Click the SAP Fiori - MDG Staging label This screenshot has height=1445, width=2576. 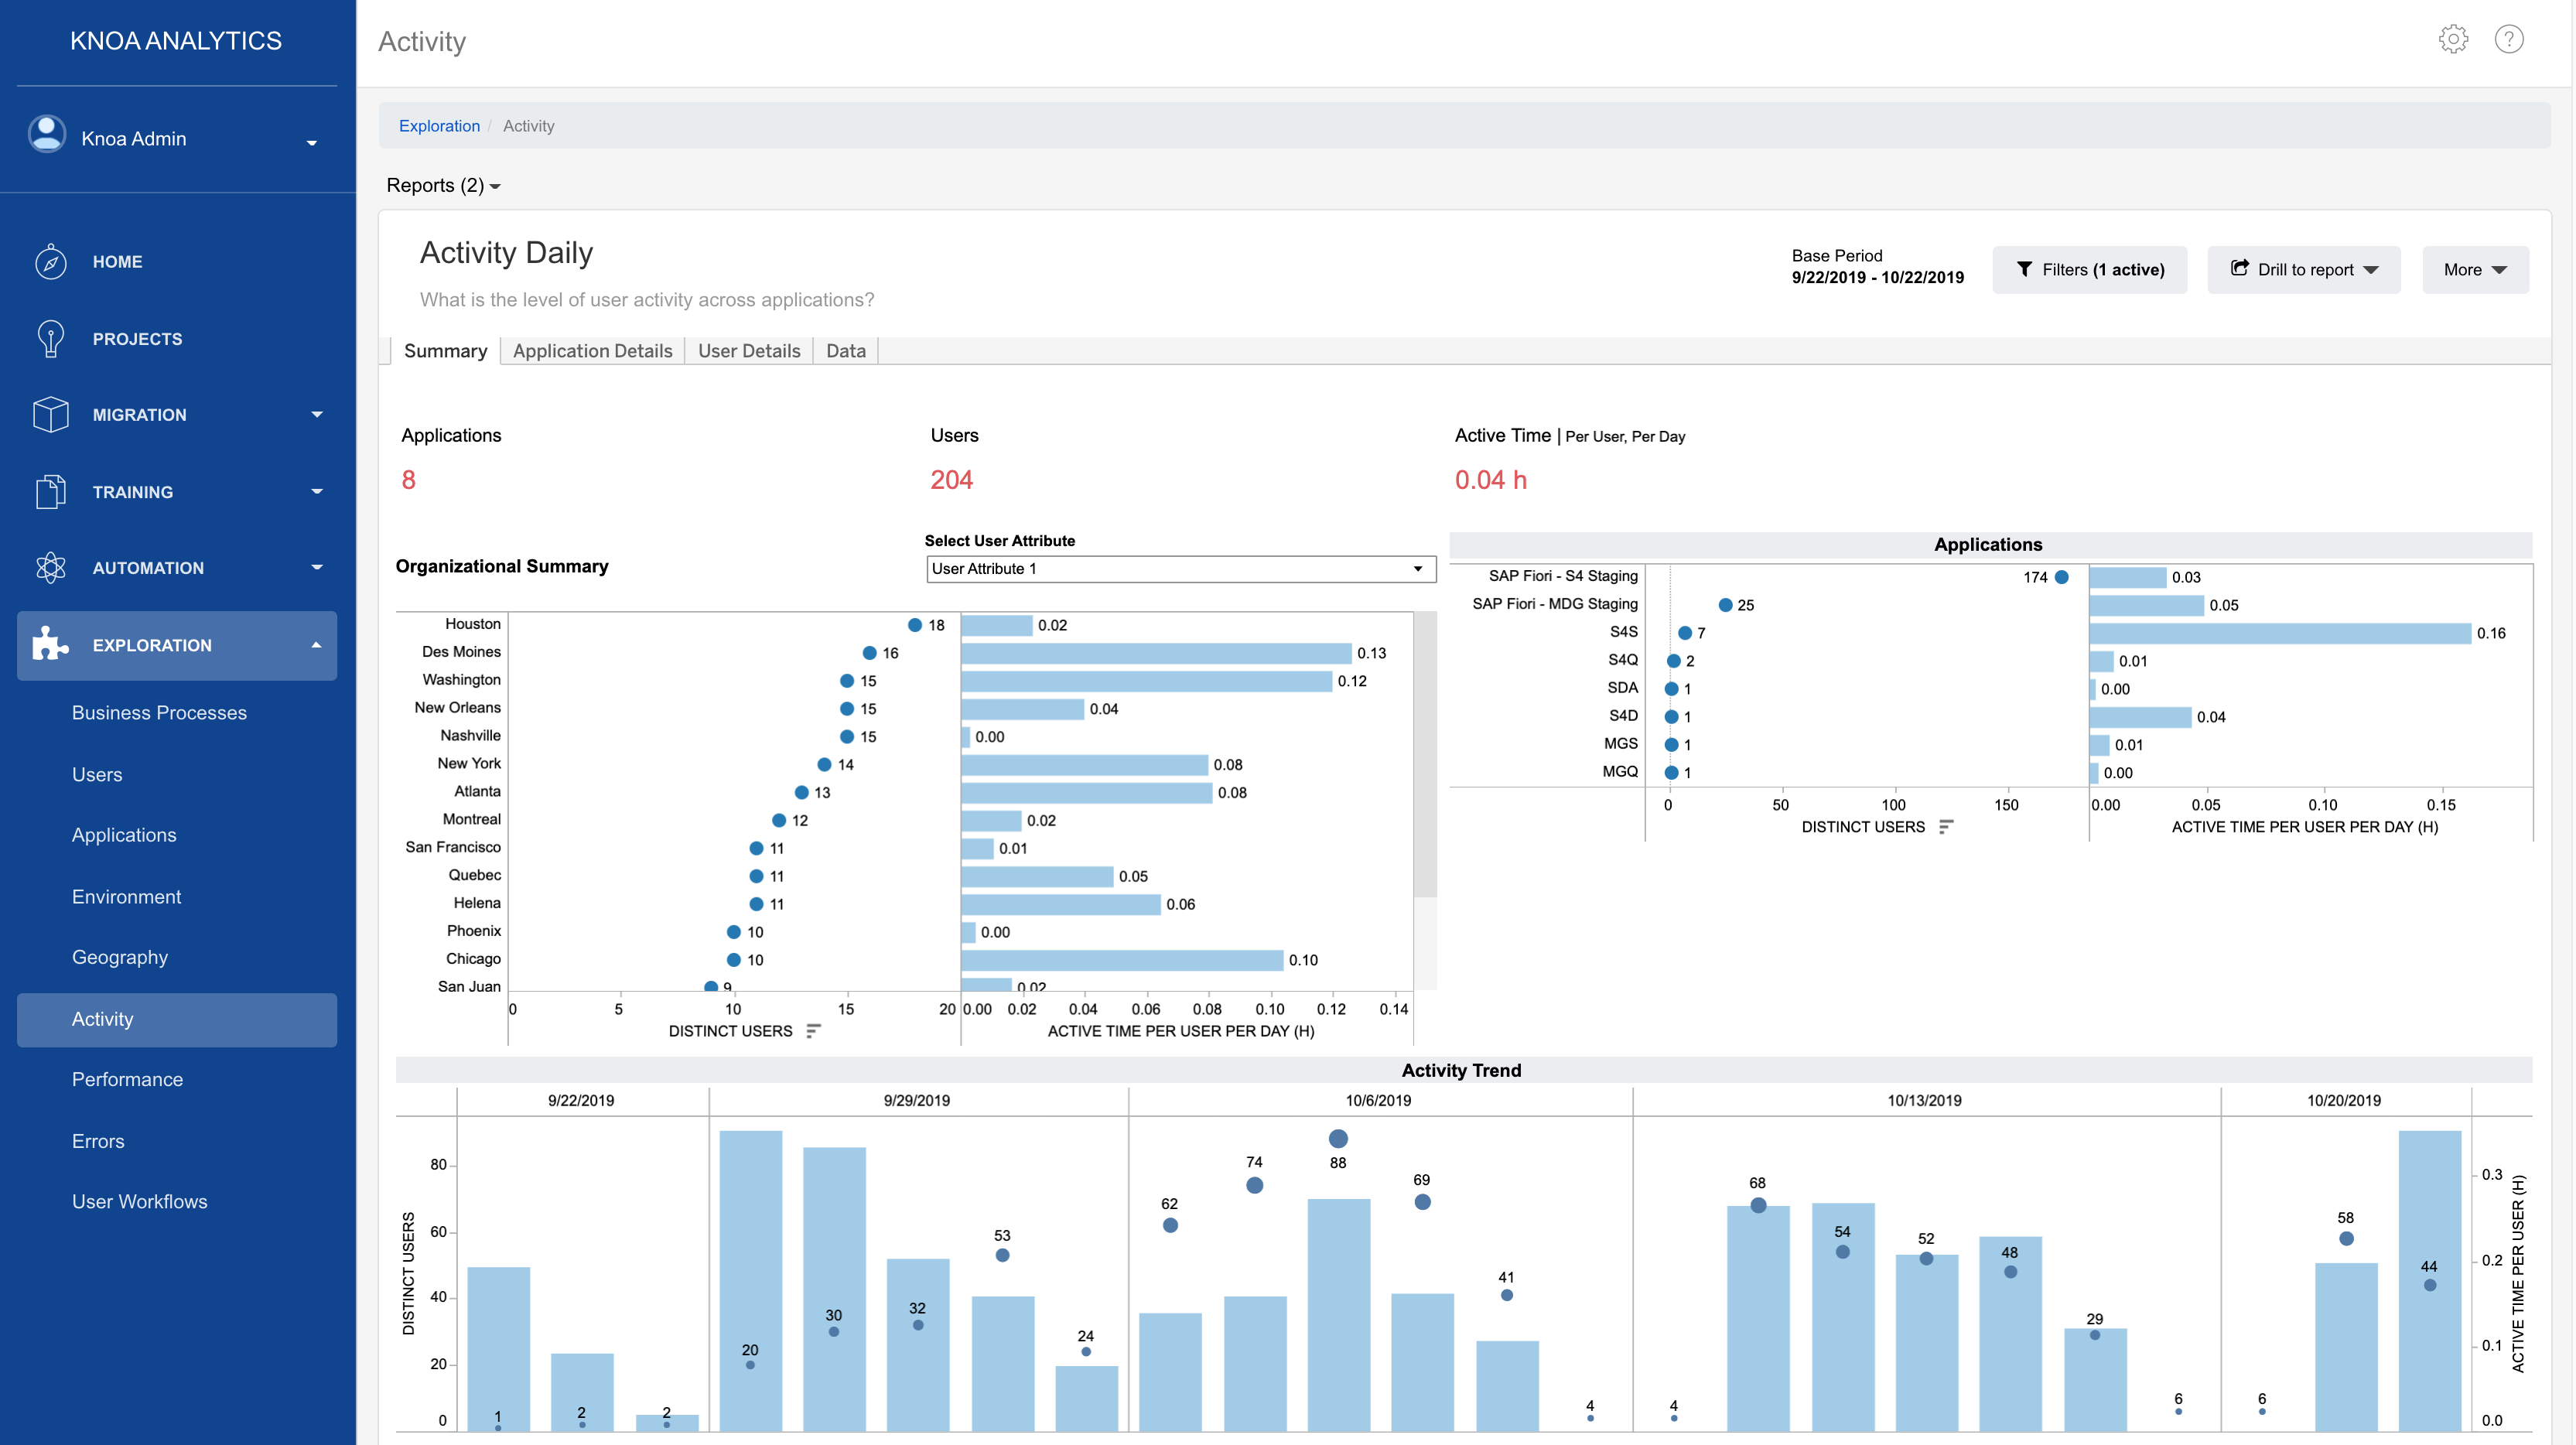(x=1554, y=604)
